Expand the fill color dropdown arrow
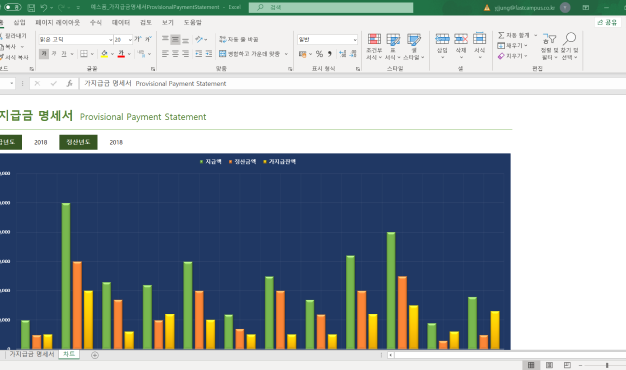Screen dimensions: 626x370 pos(112,53)
